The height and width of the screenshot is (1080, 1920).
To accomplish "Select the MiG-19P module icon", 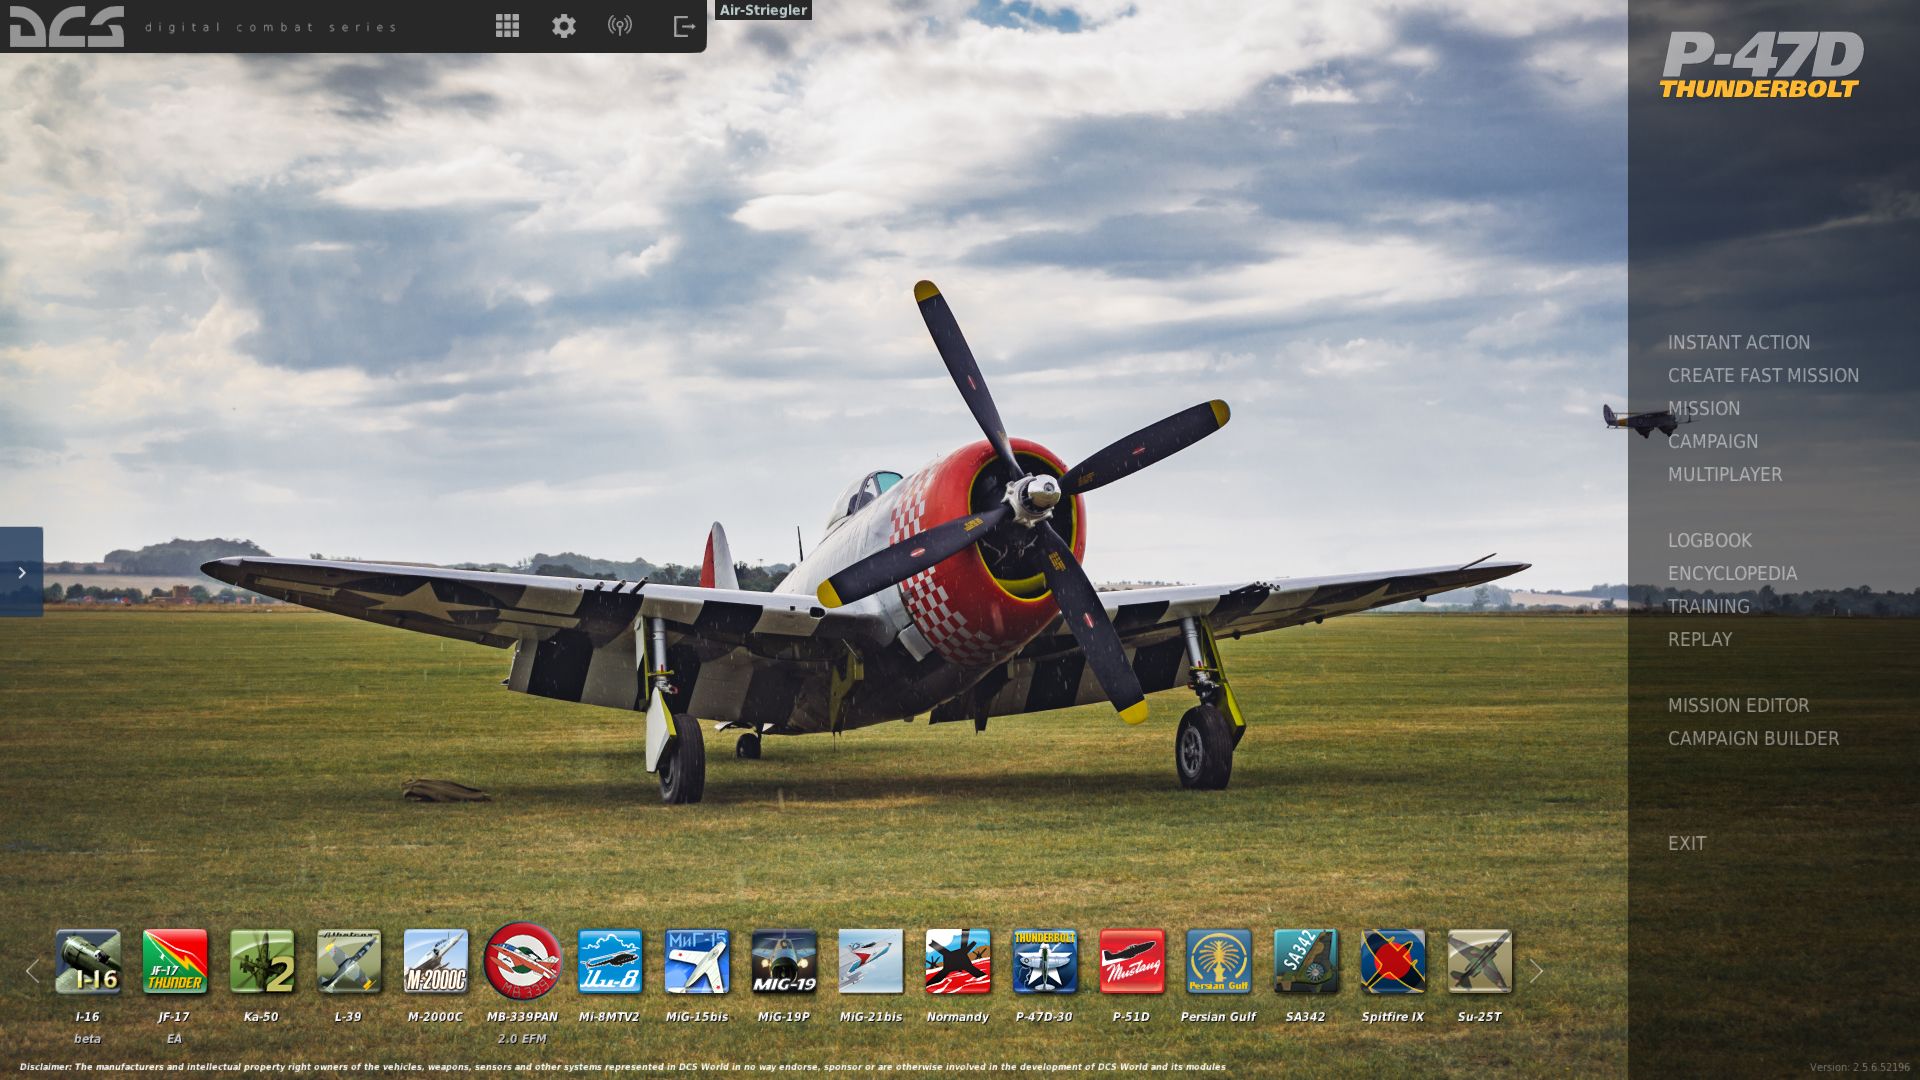I will [784, 961].
